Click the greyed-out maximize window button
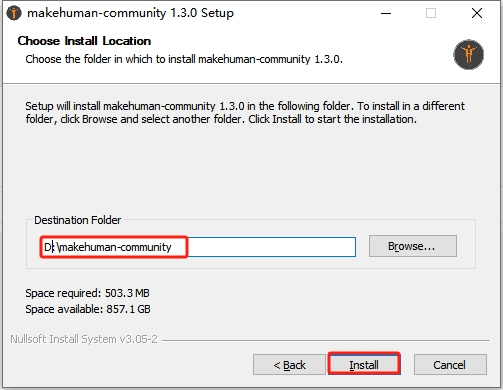 pos(431,13)
